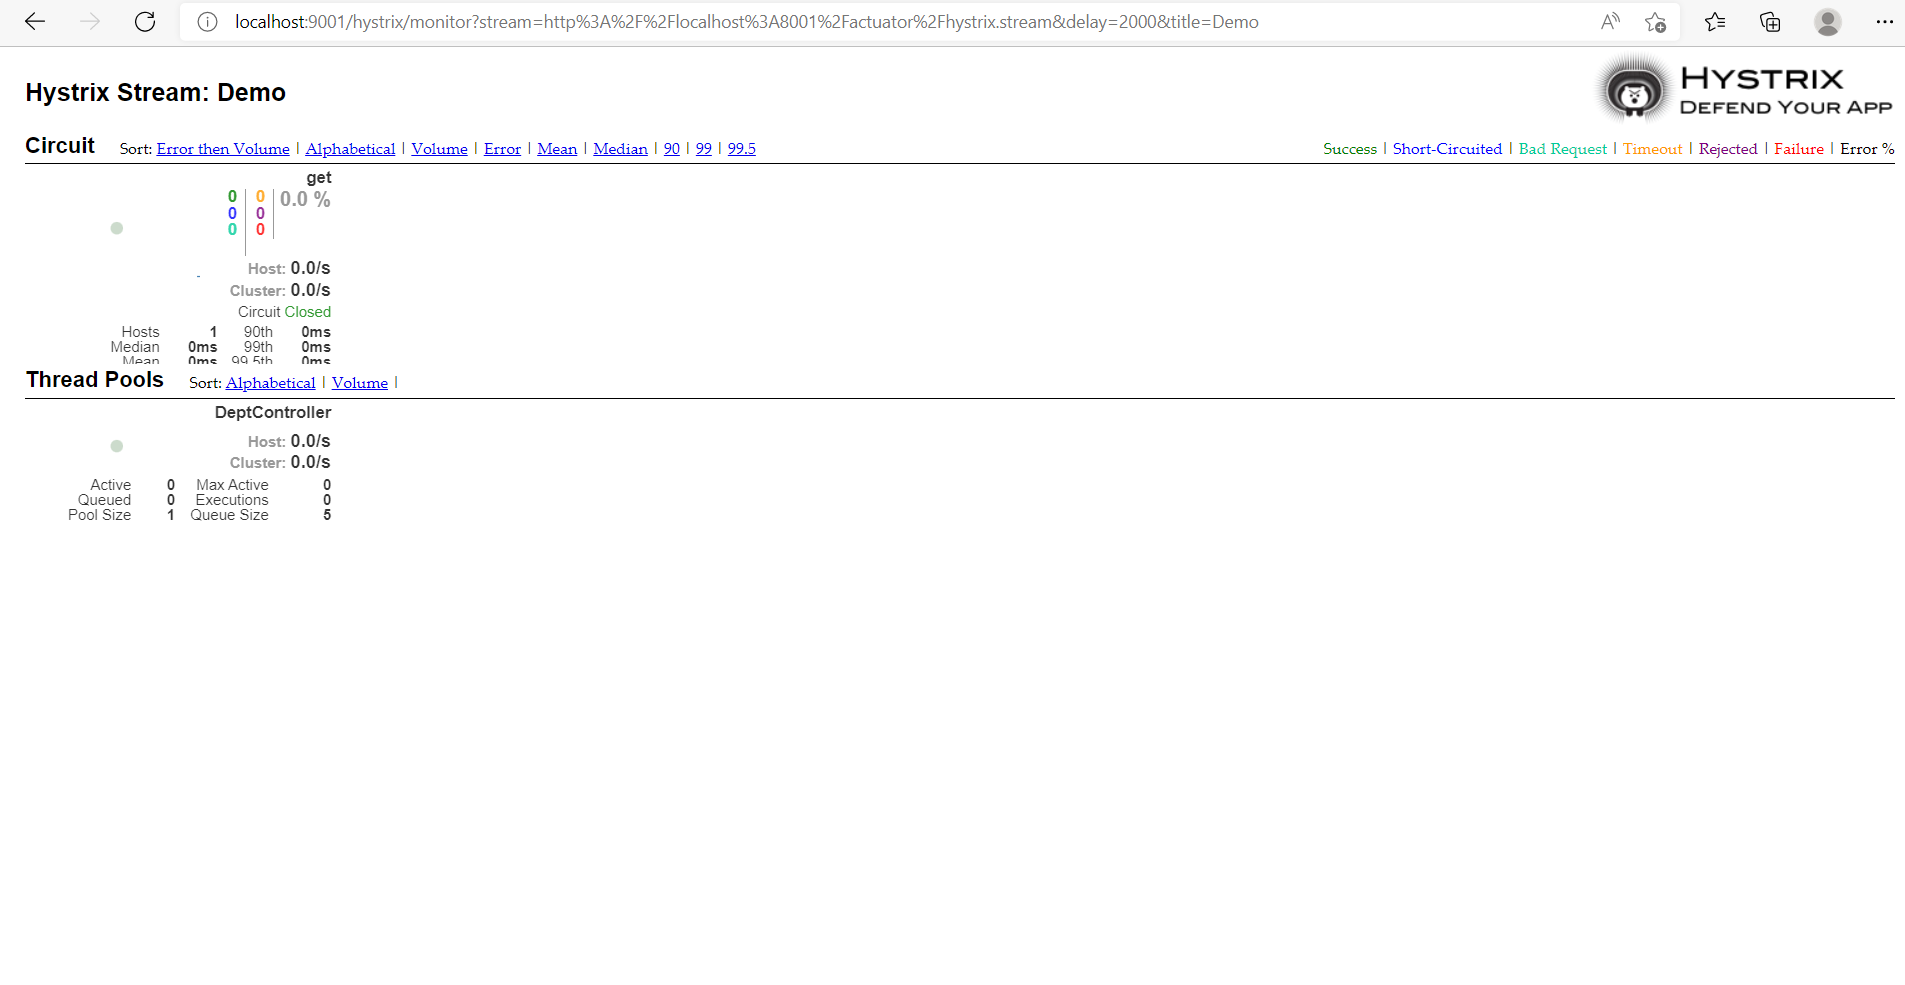Image resolution: width=1905 pixels, height=985 pixels.
Task: Click the Bad Request legend label
Action: click(1563, 149)
